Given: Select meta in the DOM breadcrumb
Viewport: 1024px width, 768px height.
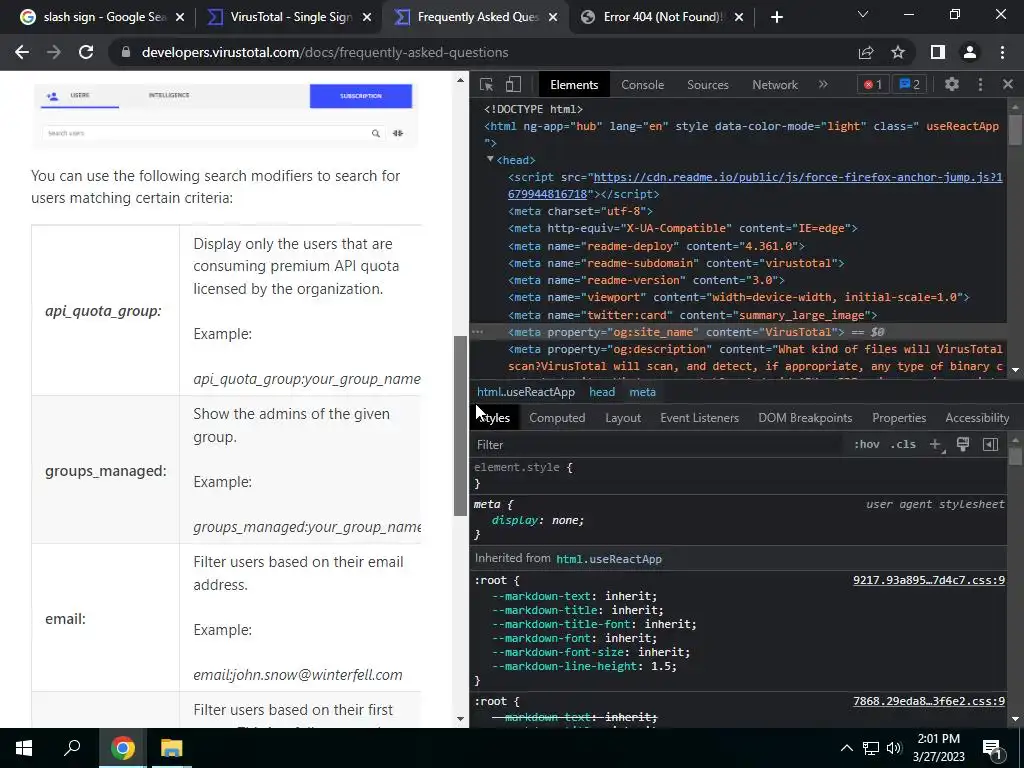Looking at the screenshot, I should (642, 392).
